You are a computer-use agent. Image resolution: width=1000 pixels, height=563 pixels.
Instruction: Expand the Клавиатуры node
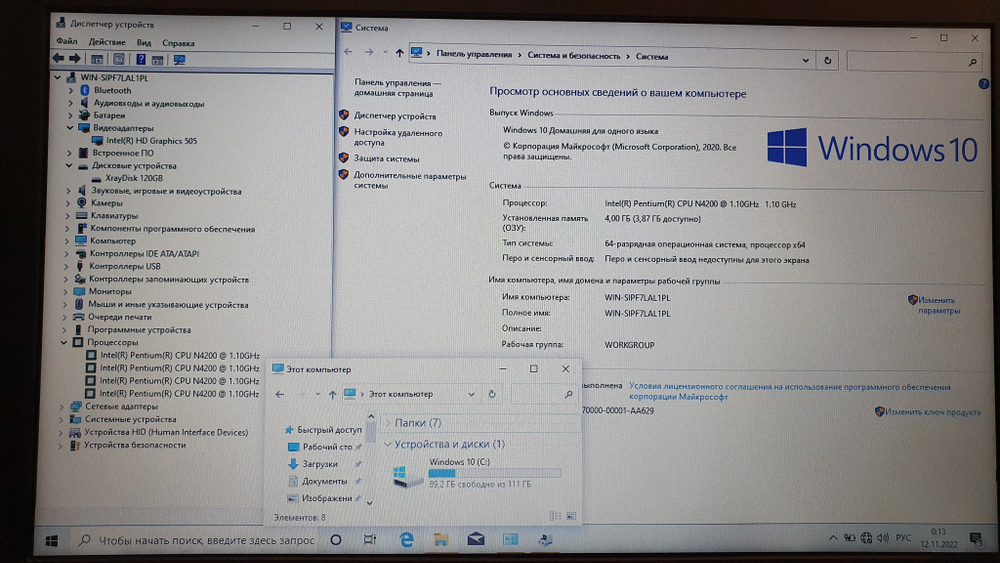coord(67,216)
